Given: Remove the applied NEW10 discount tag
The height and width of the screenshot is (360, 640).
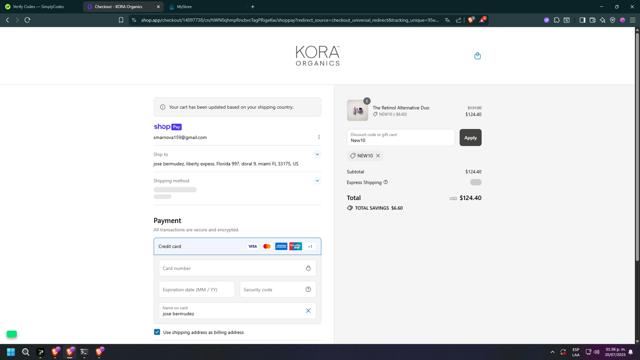Looking at the screenshot, I should pyautogui.click(x=378, y=156).
